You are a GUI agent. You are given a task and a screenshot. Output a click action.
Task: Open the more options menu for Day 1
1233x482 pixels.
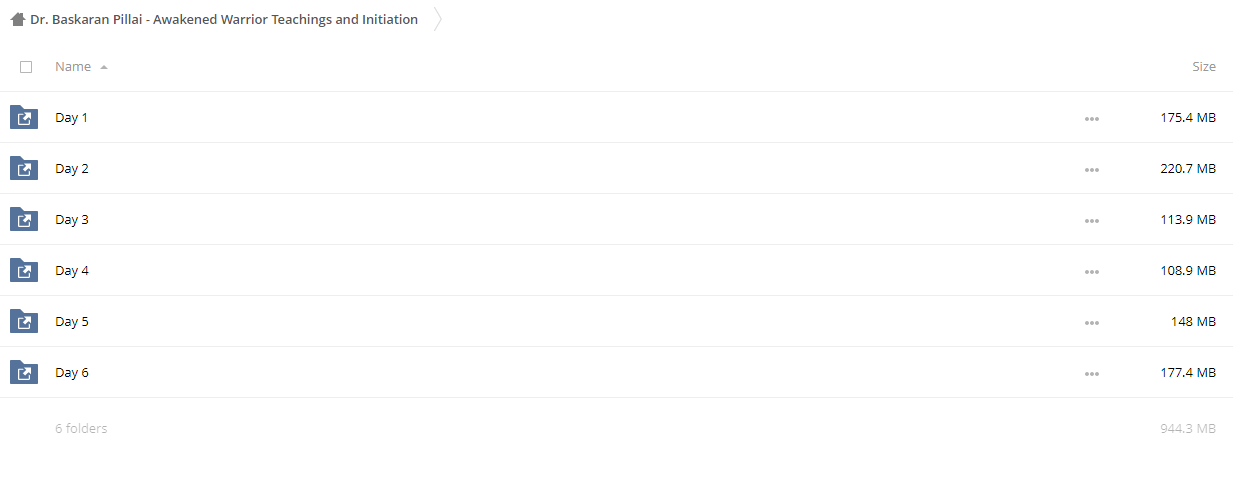(1091, 119)
